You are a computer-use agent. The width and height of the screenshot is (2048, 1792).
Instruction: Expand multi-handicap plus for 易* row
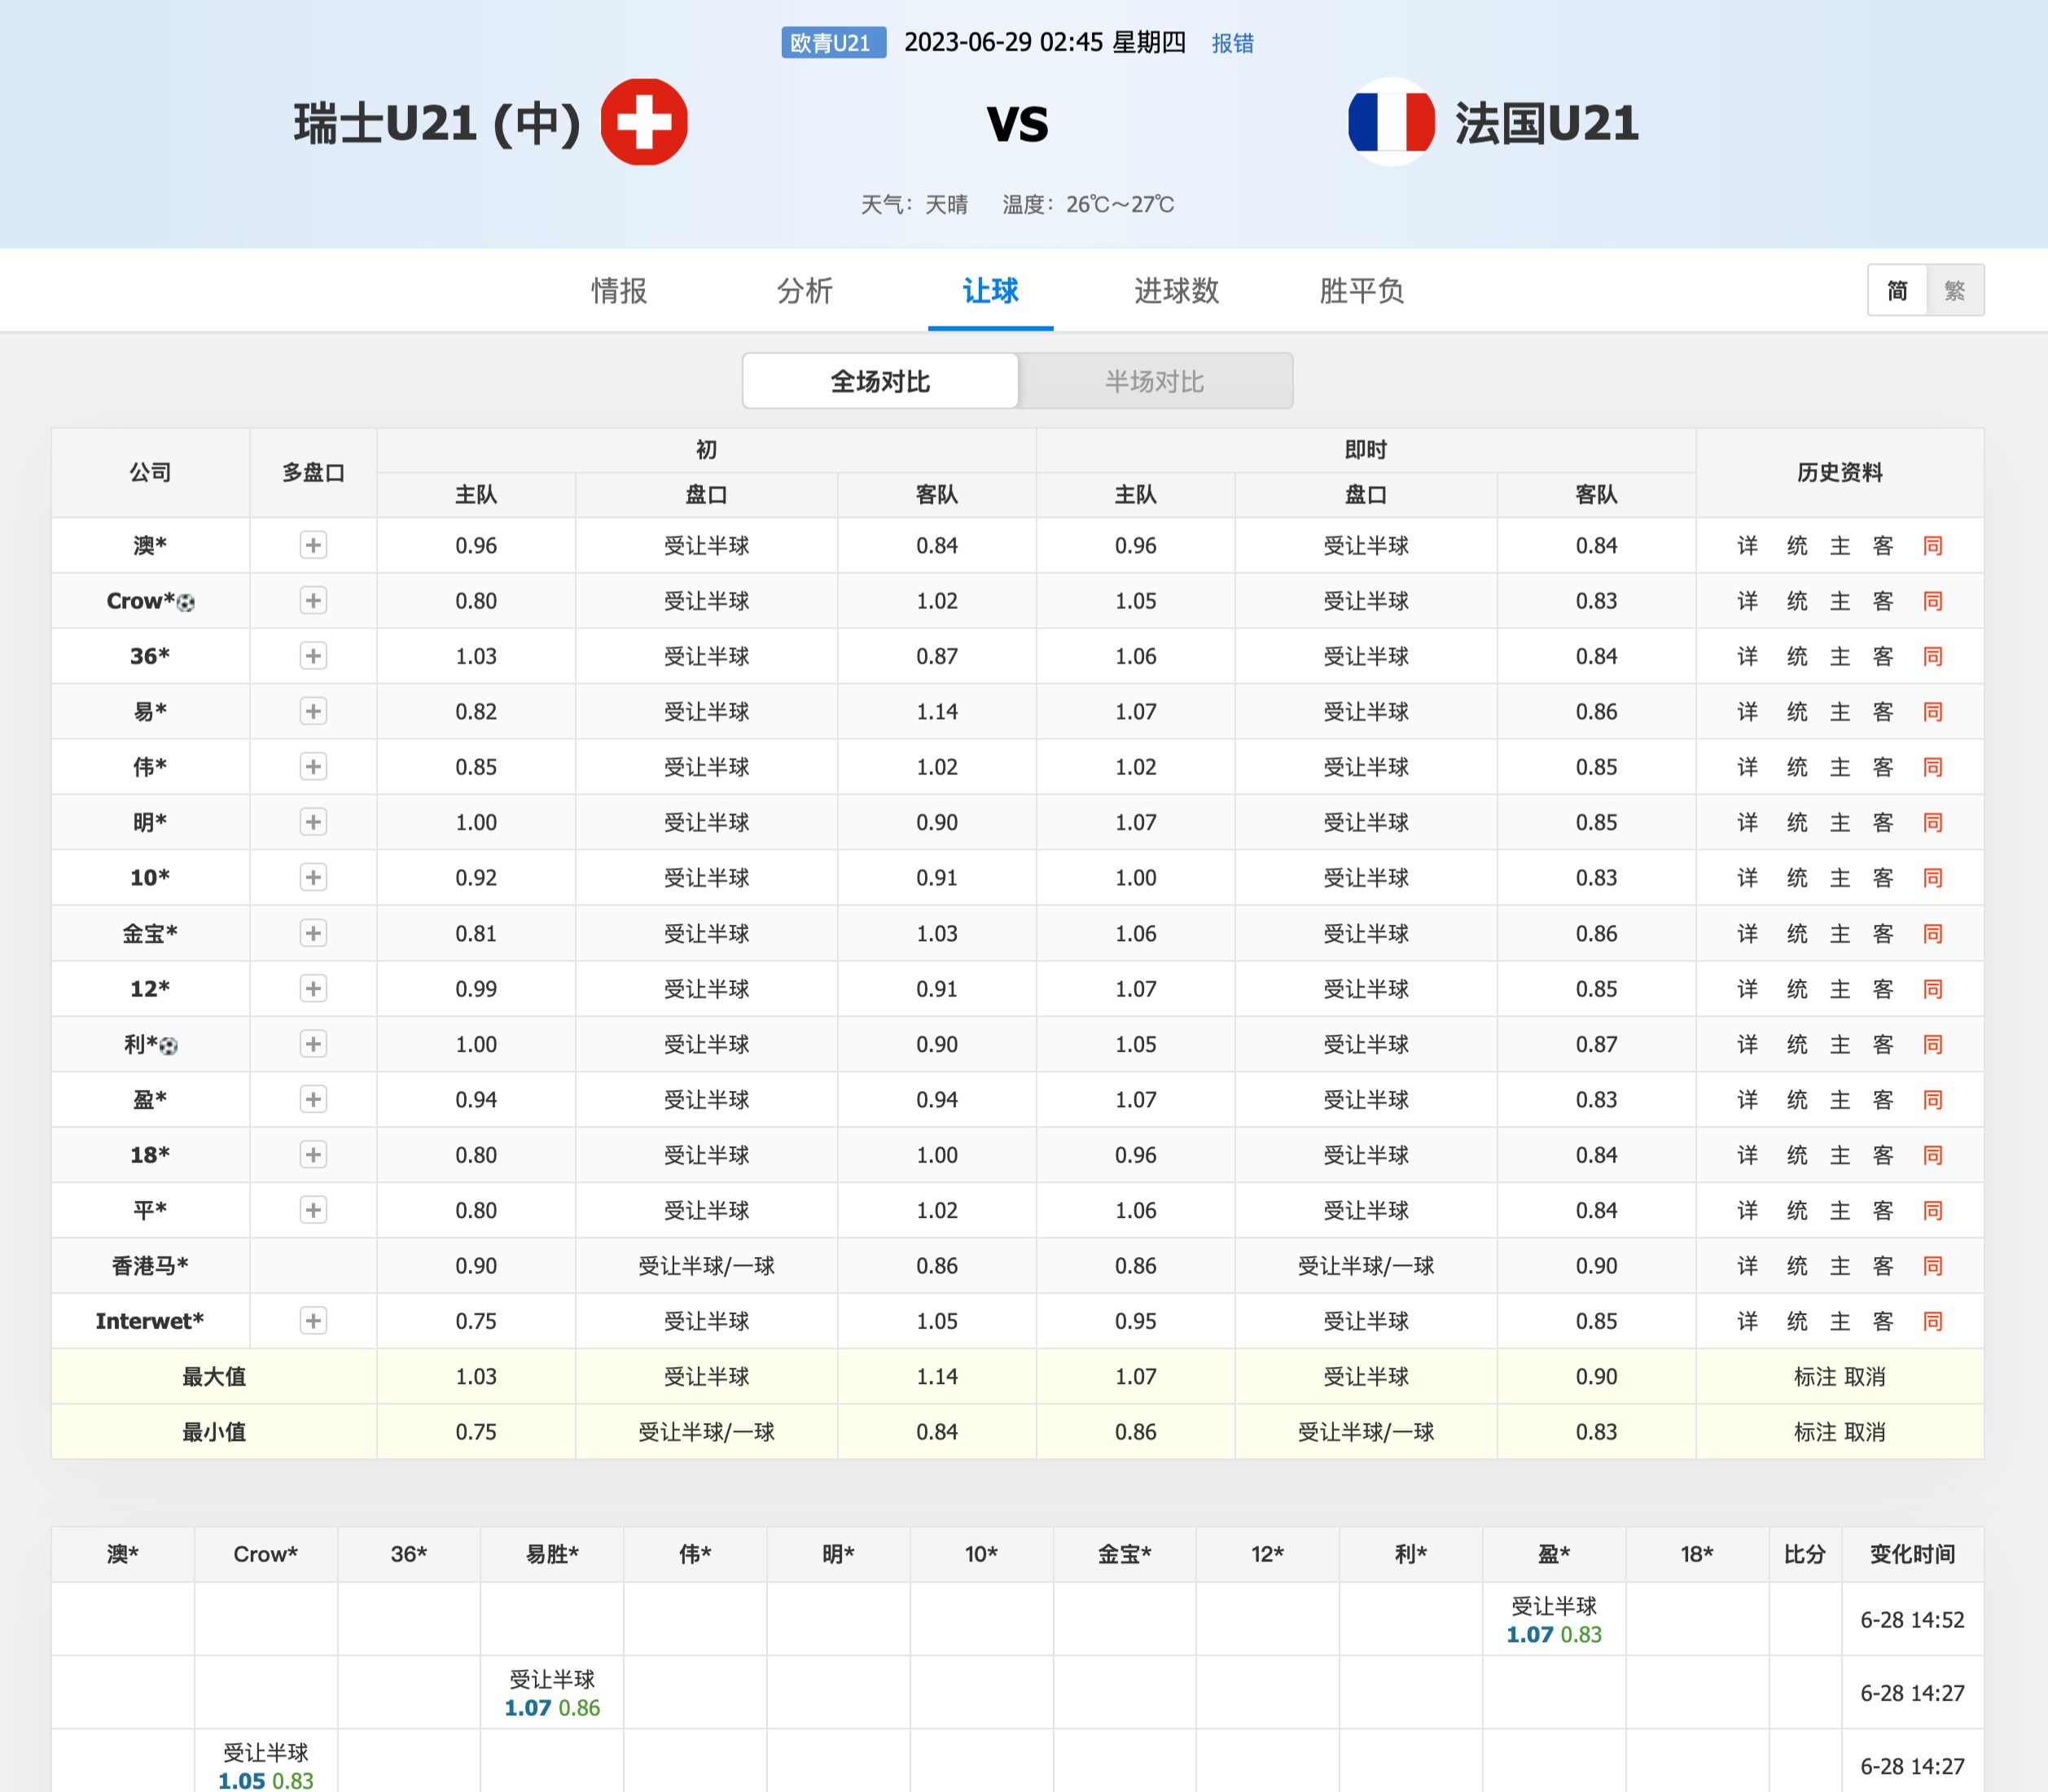[313, 711]
